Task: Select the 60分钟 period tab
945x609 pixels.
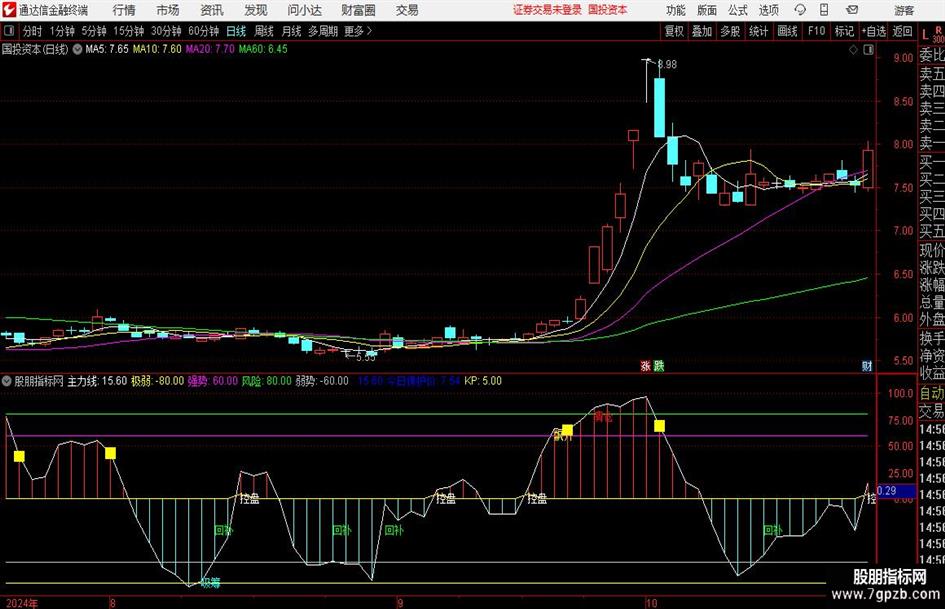Action: (x=203, y=31)
